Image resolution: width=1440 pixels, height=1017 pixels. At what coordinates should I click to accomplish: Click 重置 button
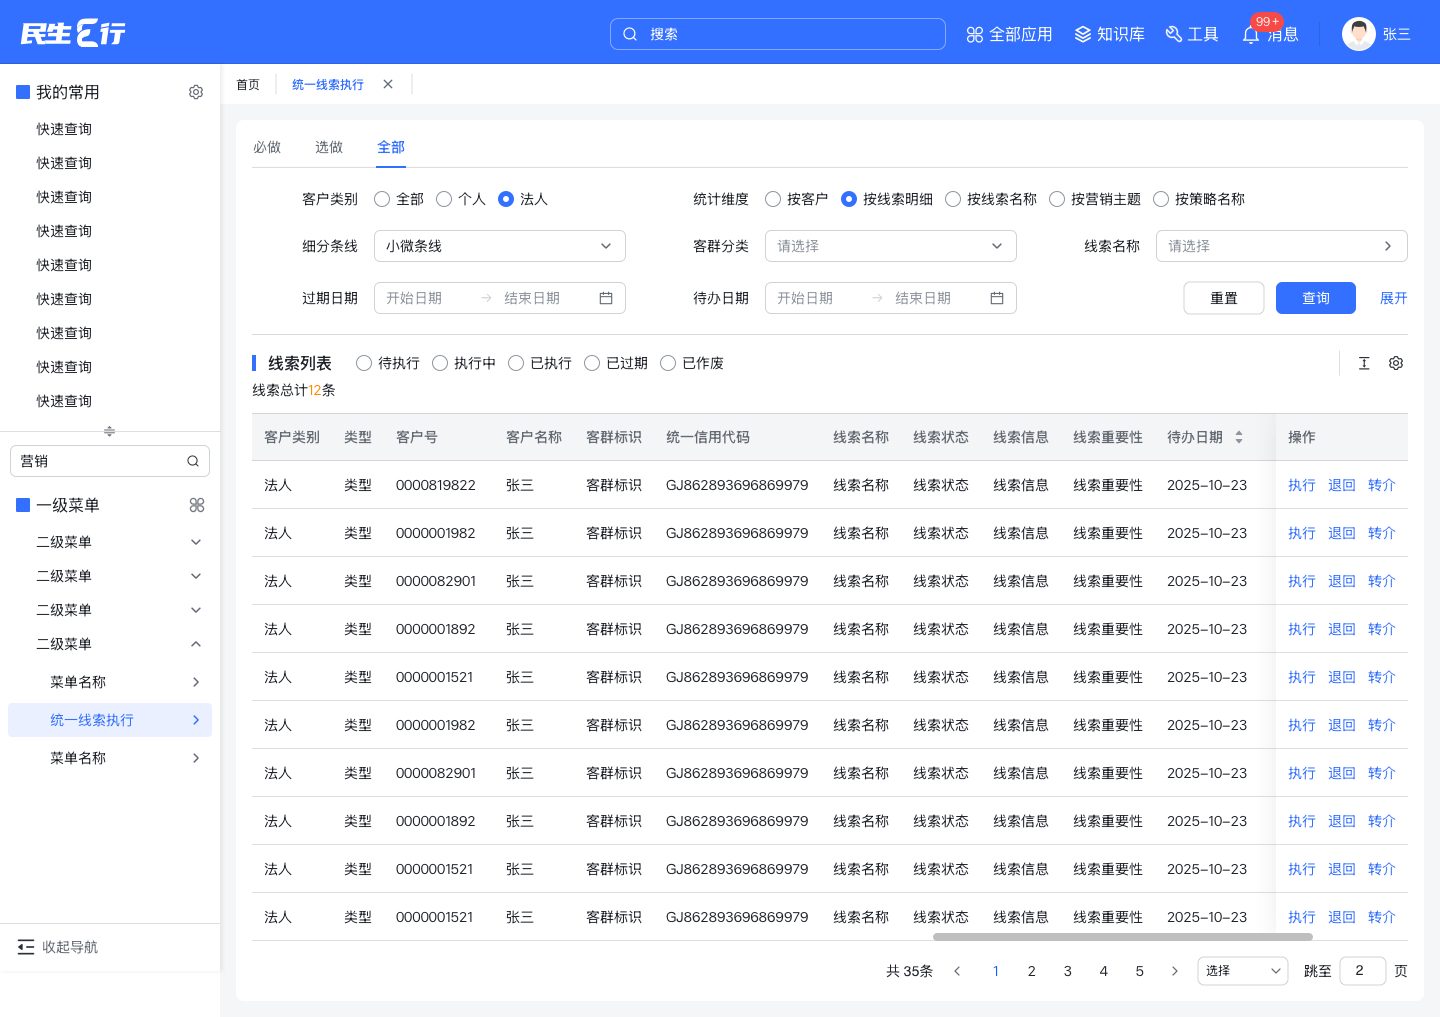click(1224, 298)
